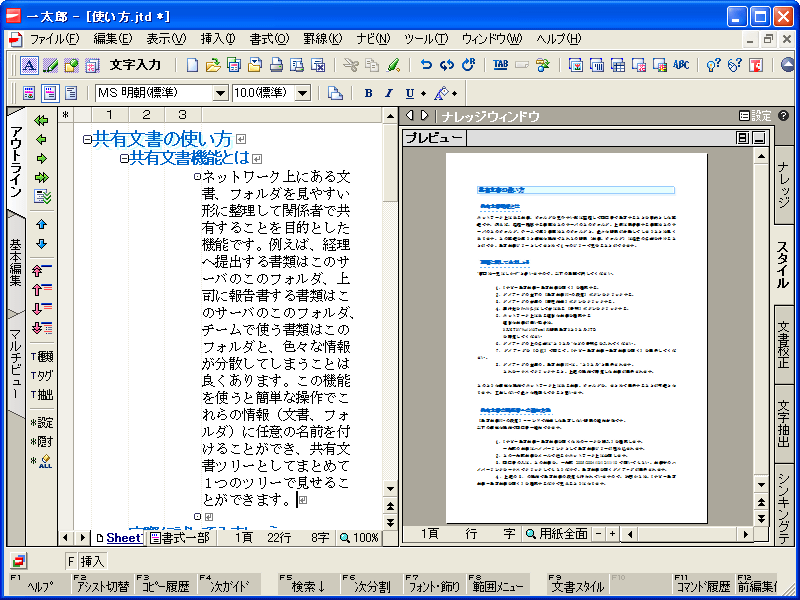Image resolution: width=800 pixels, height=600 pixels.
Task: Open the ヘルプ(H) menu
Action: tap(559, 39)
